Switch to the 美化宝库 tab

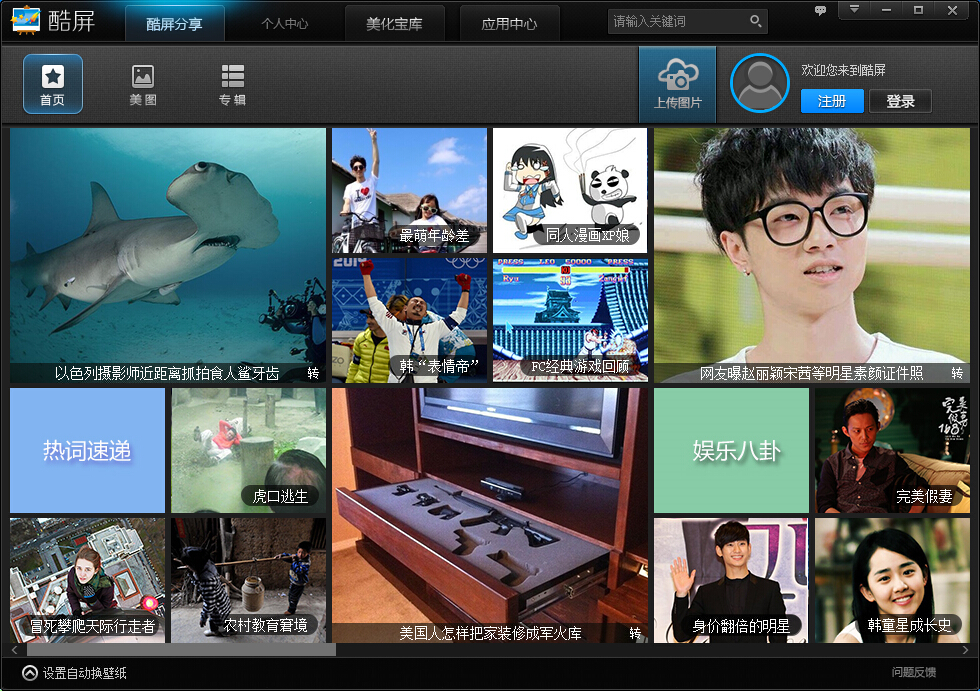click(394, 22)
